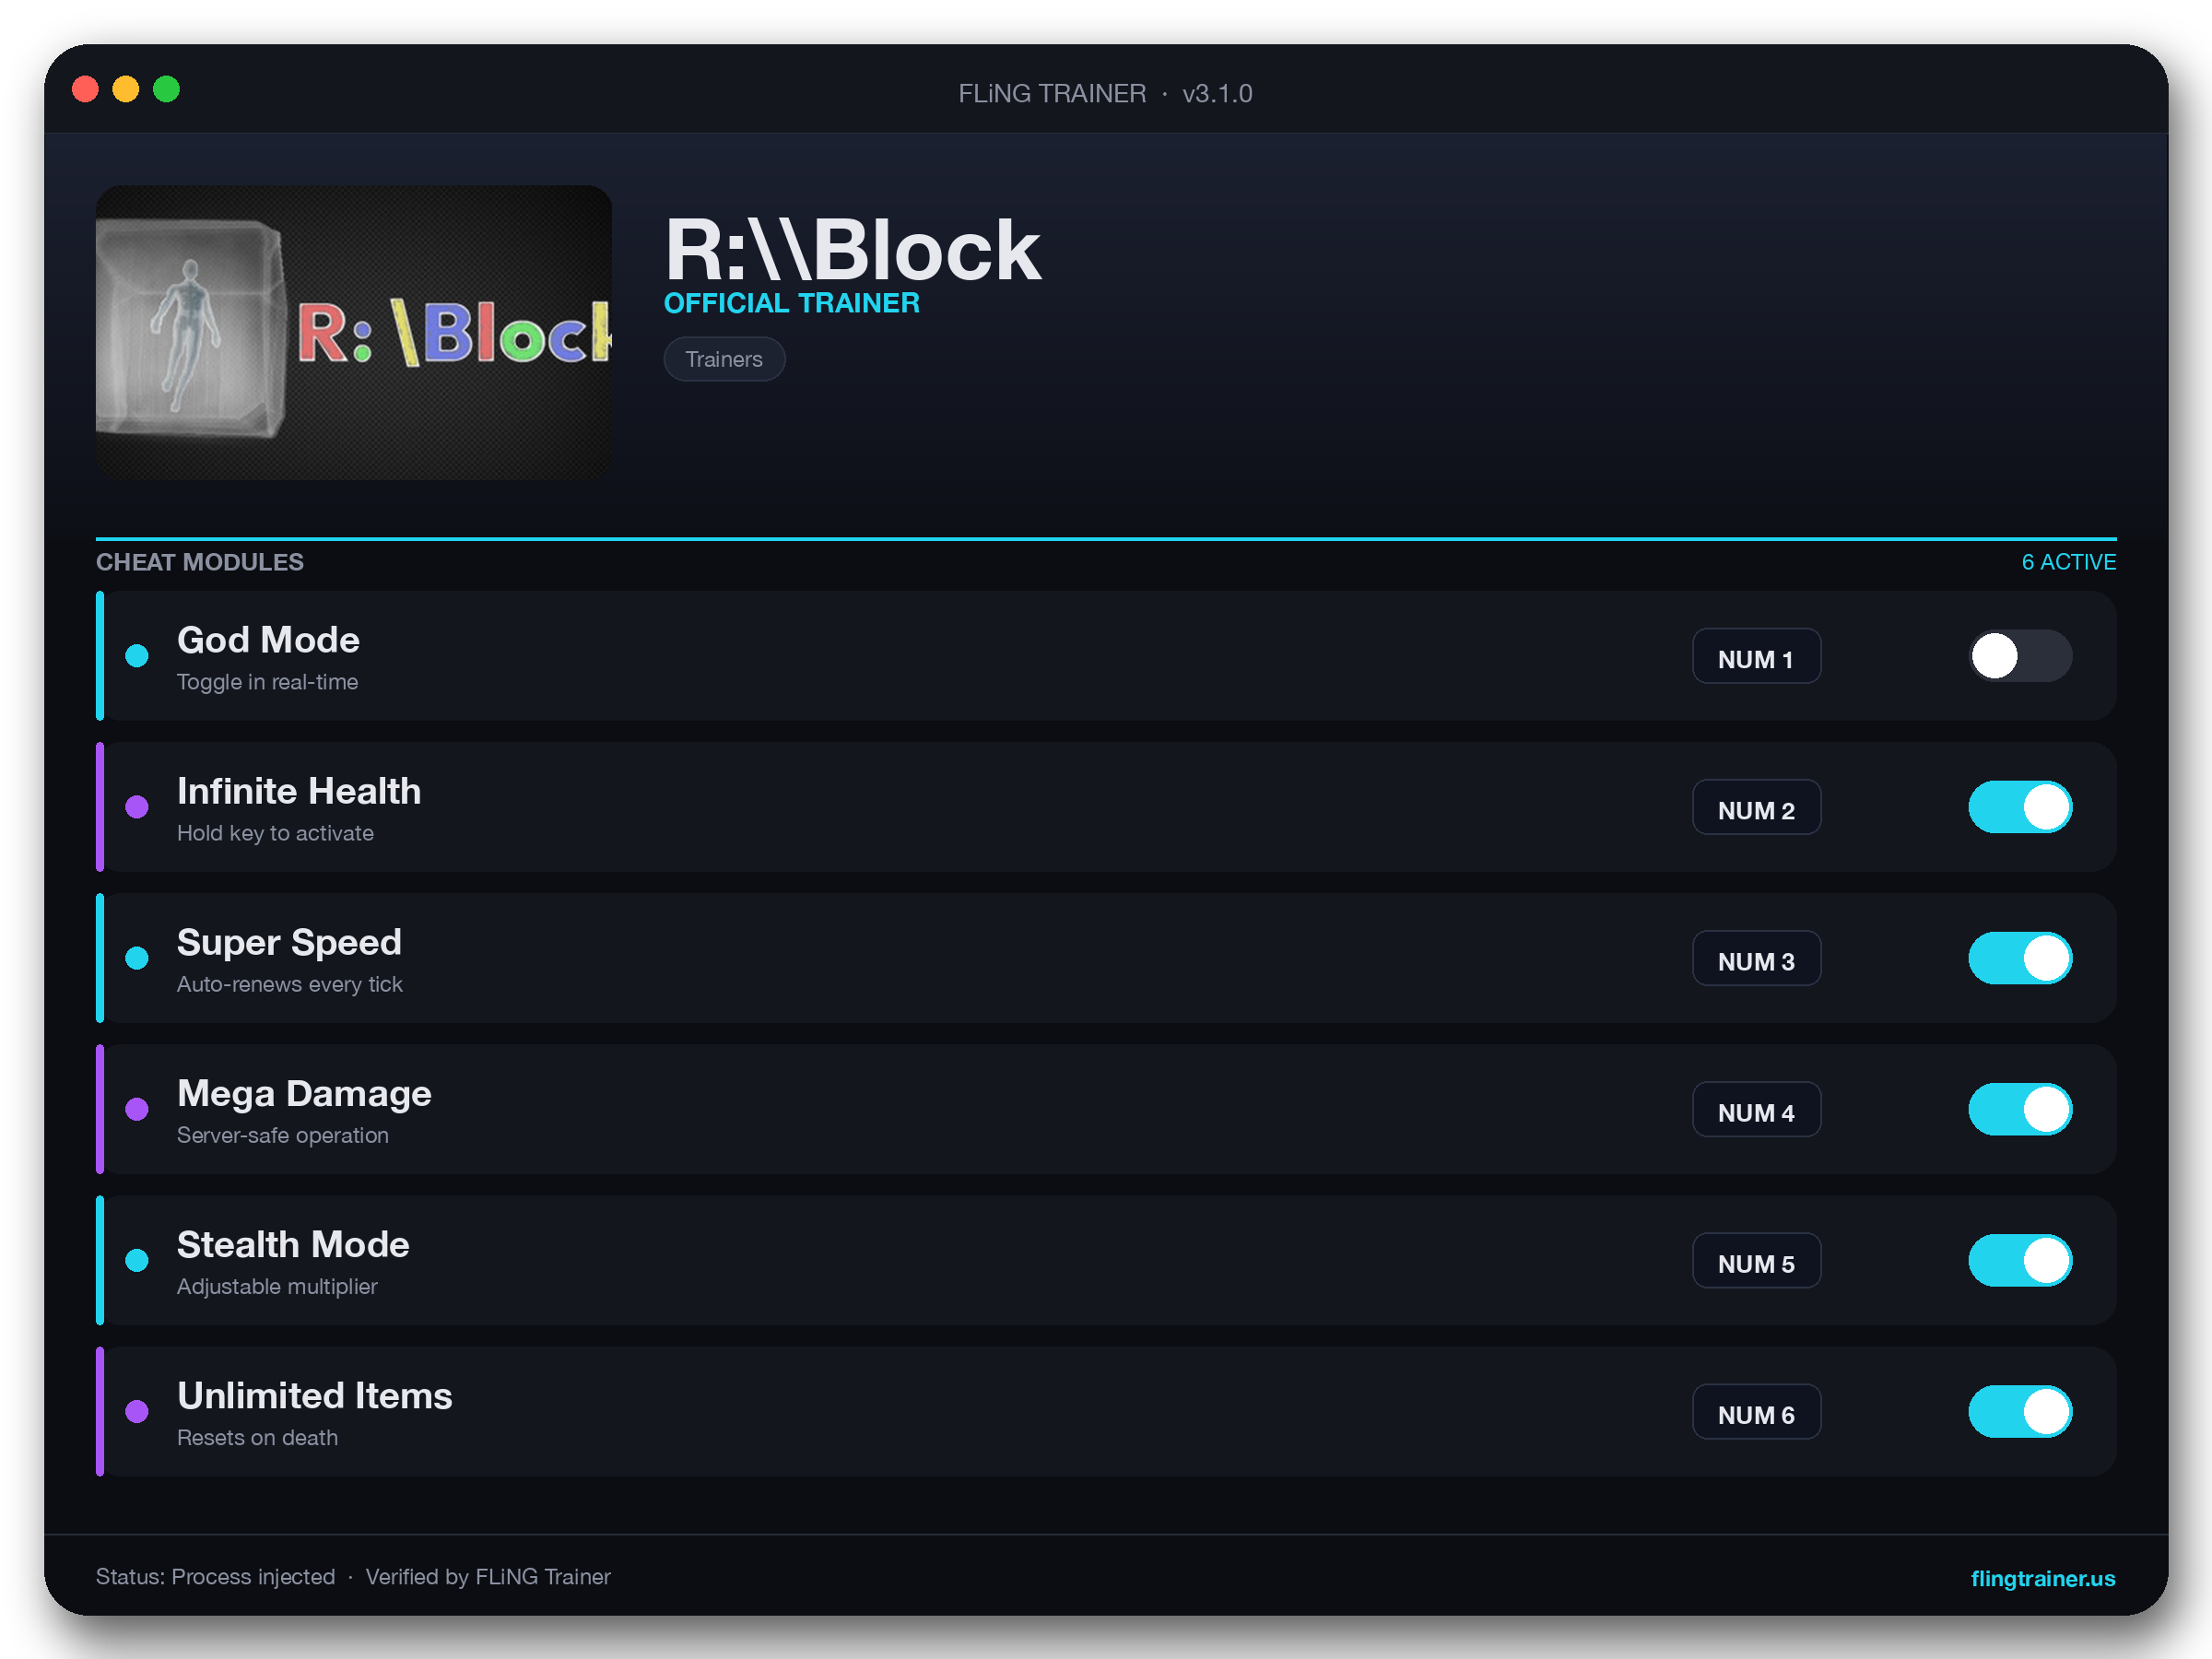The width and height of the screenshot is (2212, 1659).
Task: Click the Stealth Mode cyan status dot
Action: click(137, 1260)
